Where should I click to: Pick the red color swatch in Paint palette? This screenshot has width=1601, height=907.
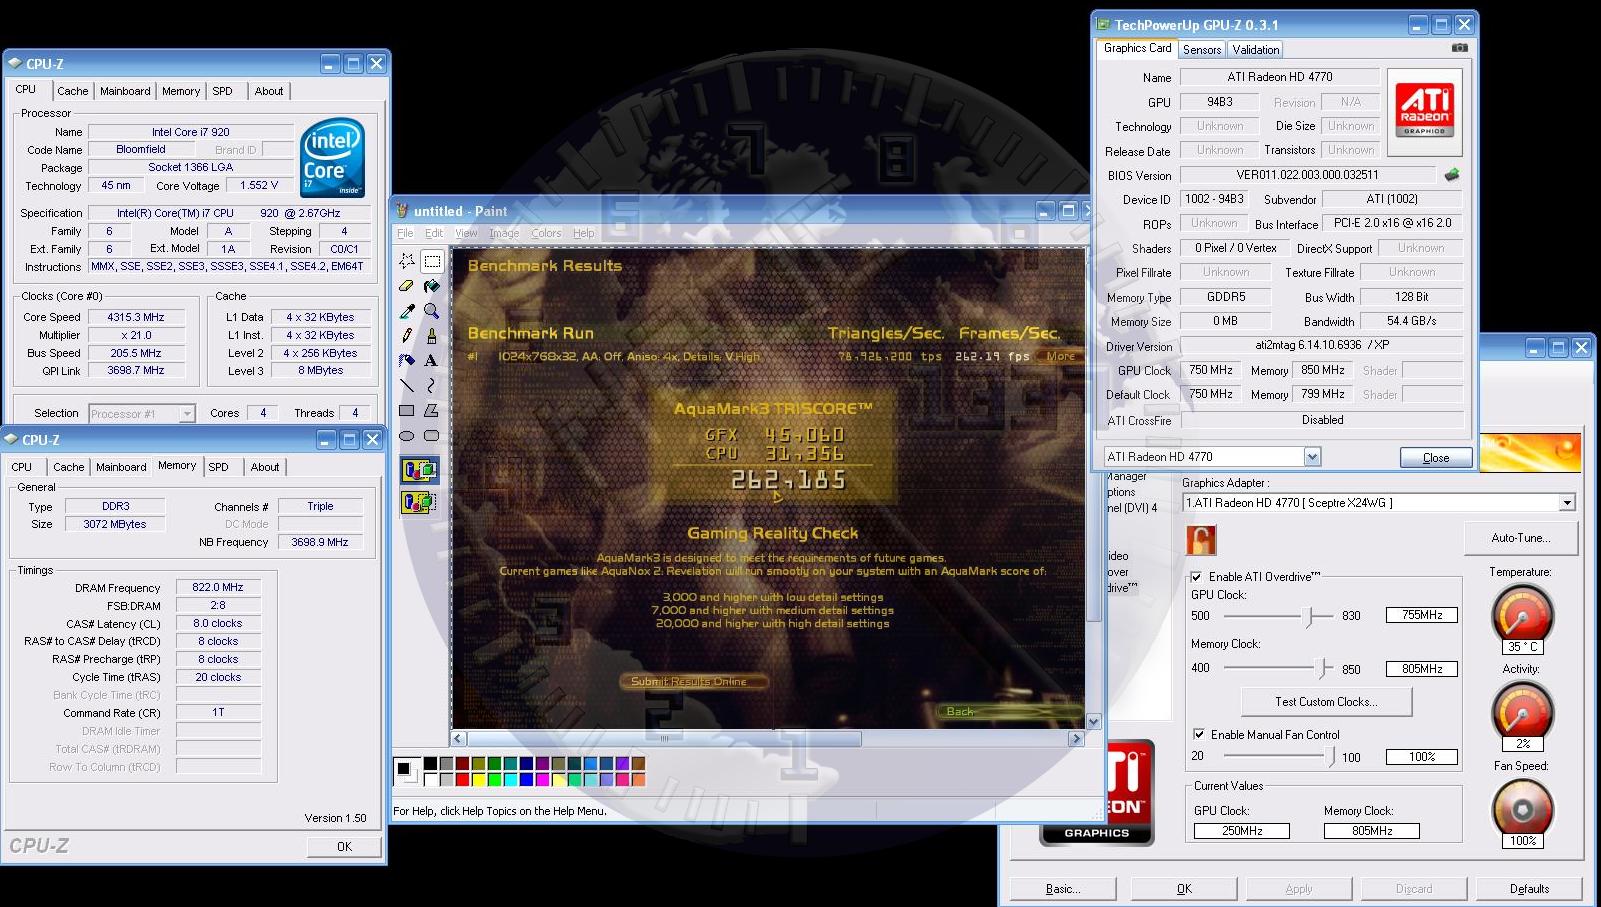[x=462, y=779]
